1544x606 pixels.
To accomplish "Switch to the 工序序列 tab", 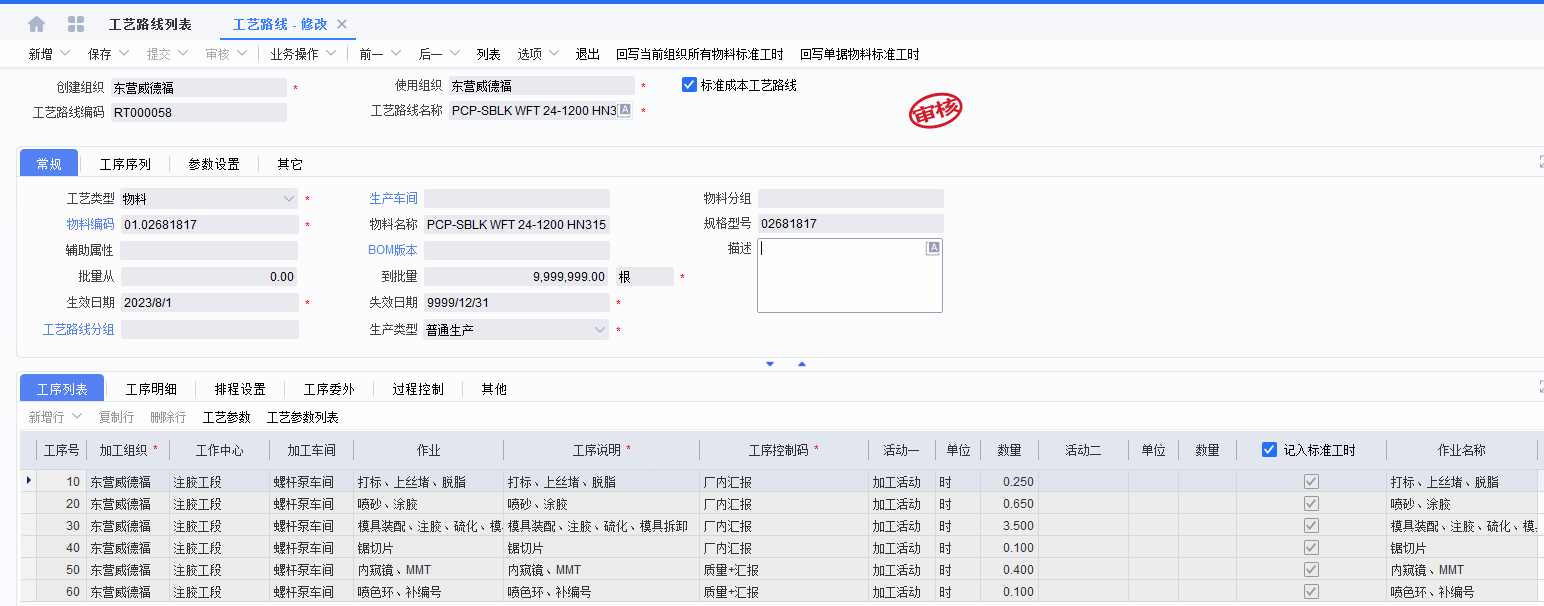I will point(125,164).
